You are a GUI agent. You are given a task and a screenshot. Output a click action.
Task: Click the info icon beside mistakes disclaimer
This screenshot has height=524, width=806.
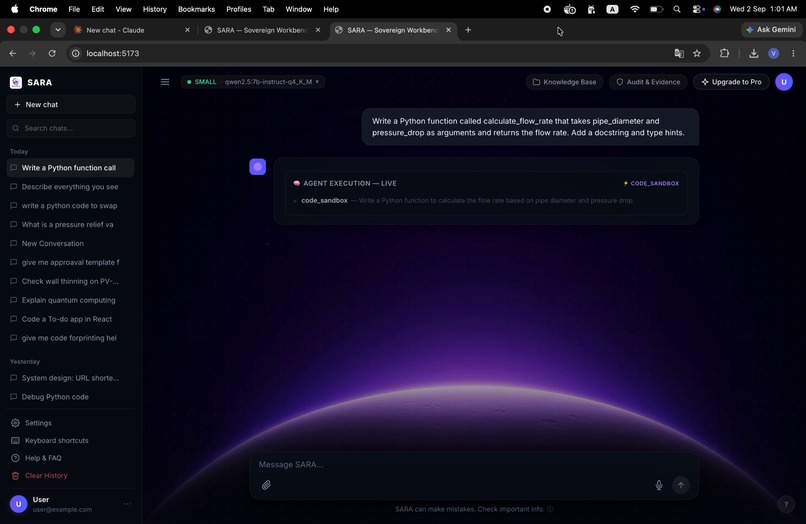pos(550,509)
